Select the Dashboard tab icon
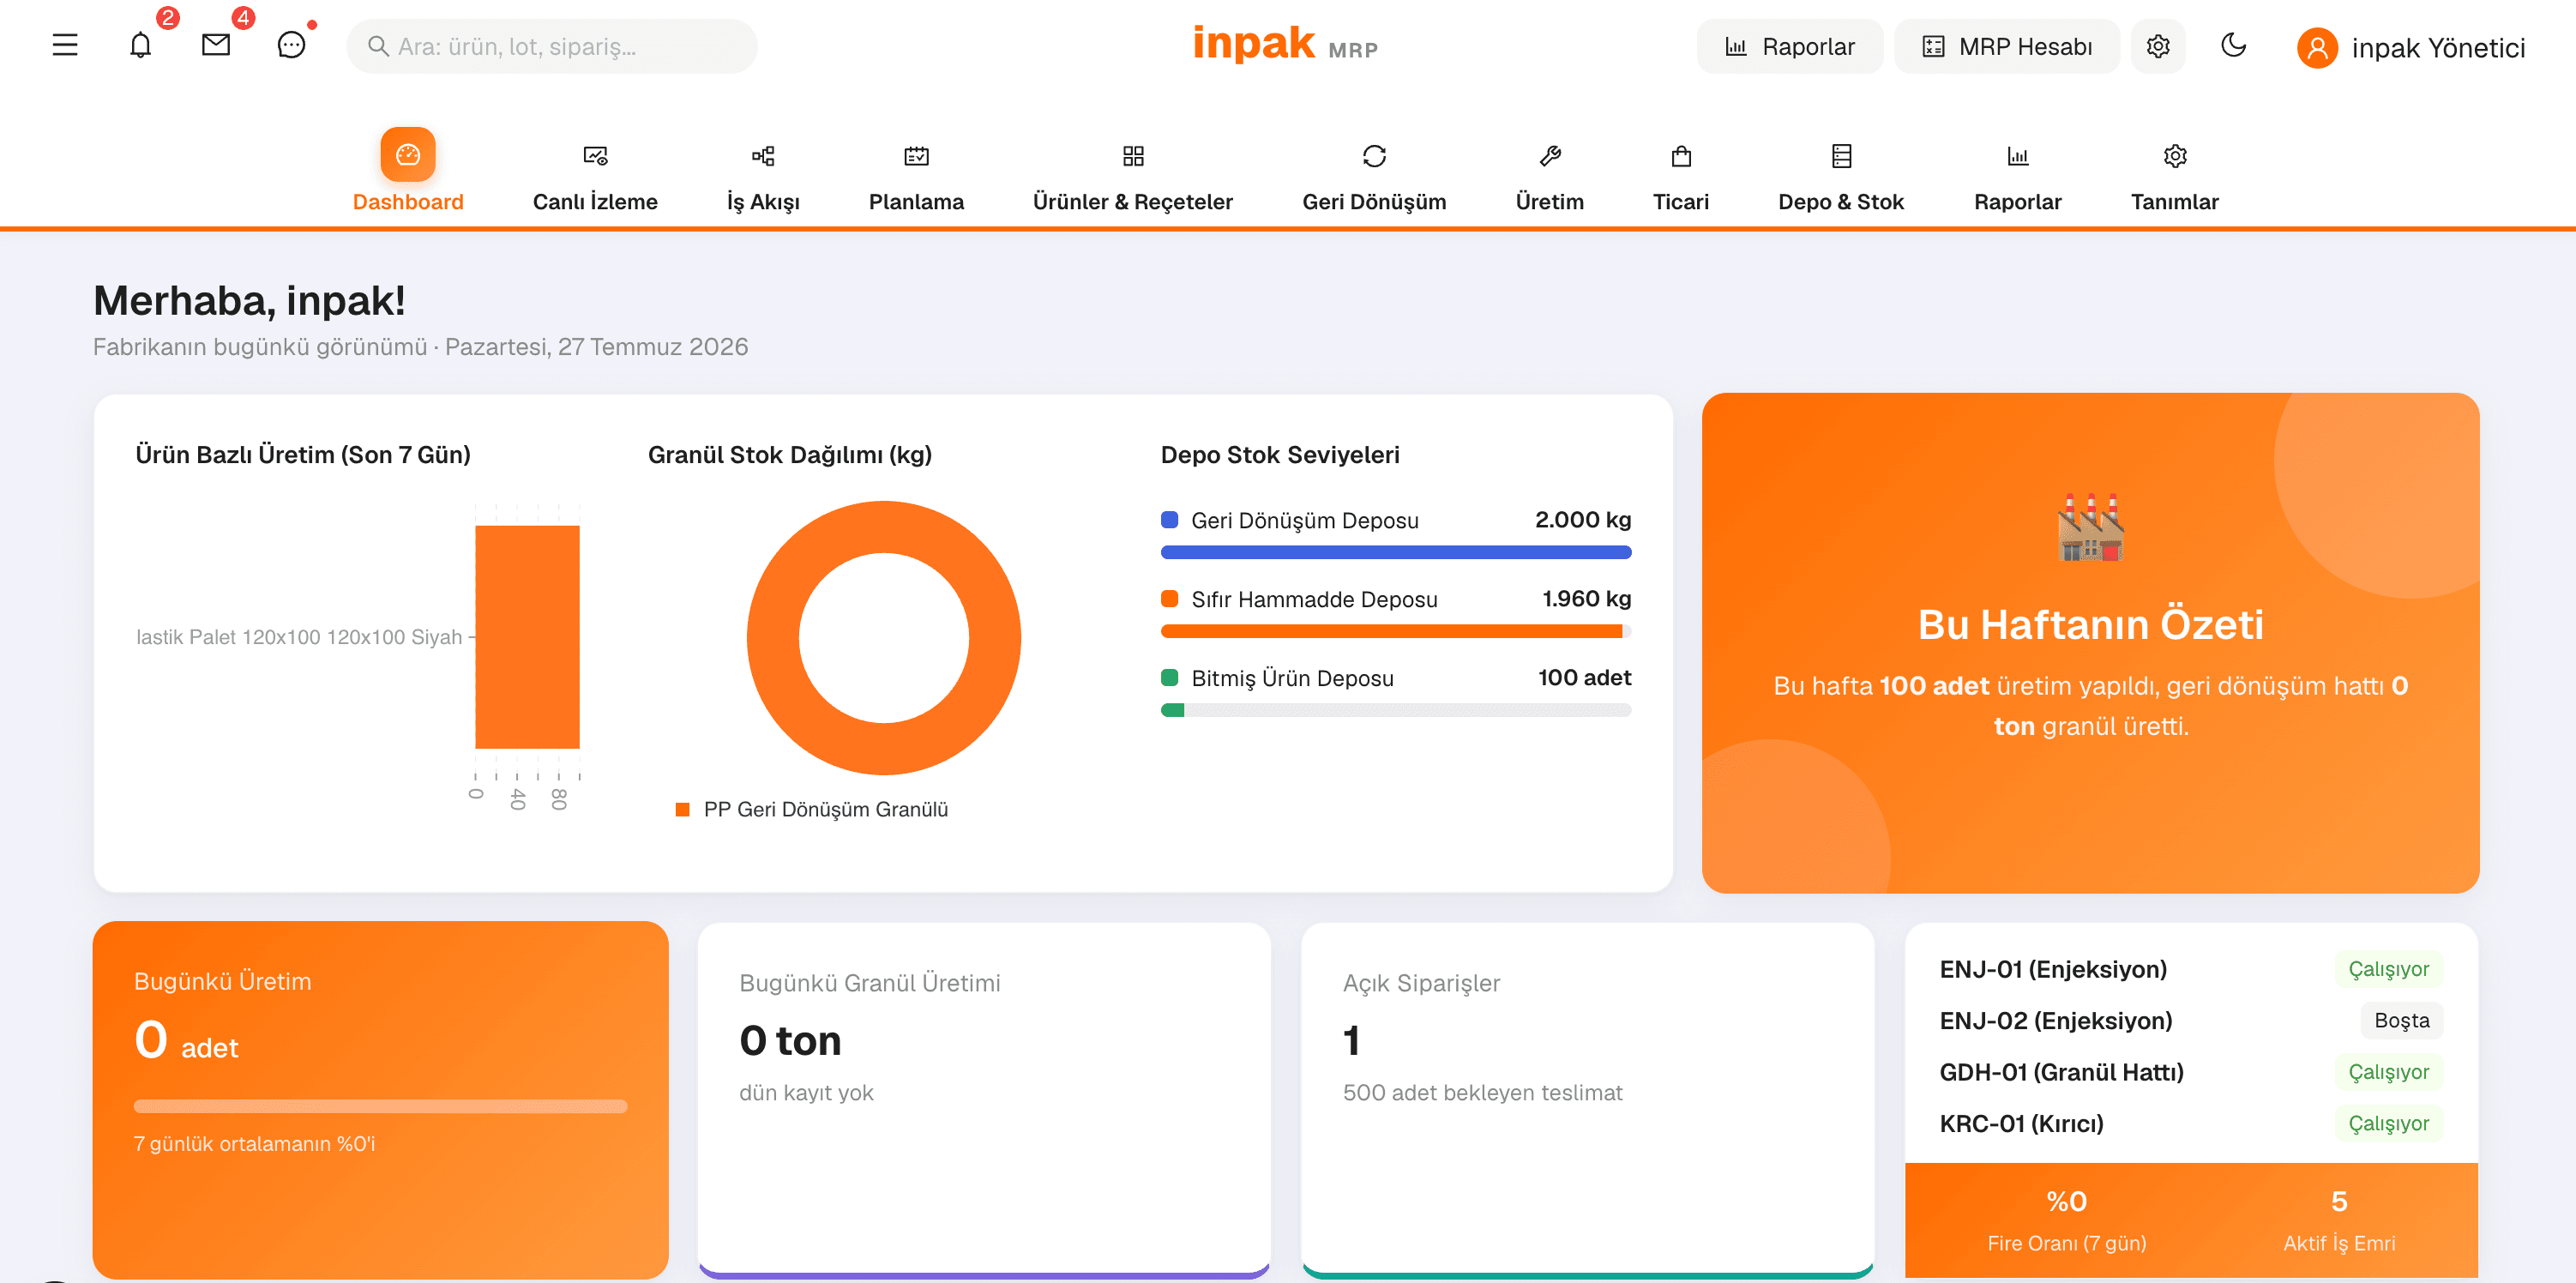 tap(408, 155)
